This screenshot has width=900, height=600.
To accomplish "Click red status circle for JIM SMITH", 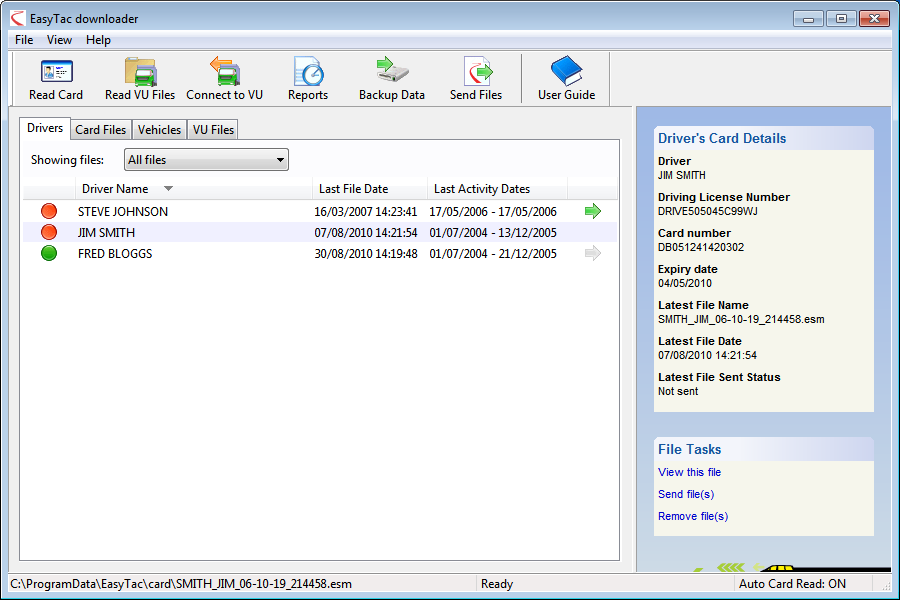I will (x=49, y=233).
